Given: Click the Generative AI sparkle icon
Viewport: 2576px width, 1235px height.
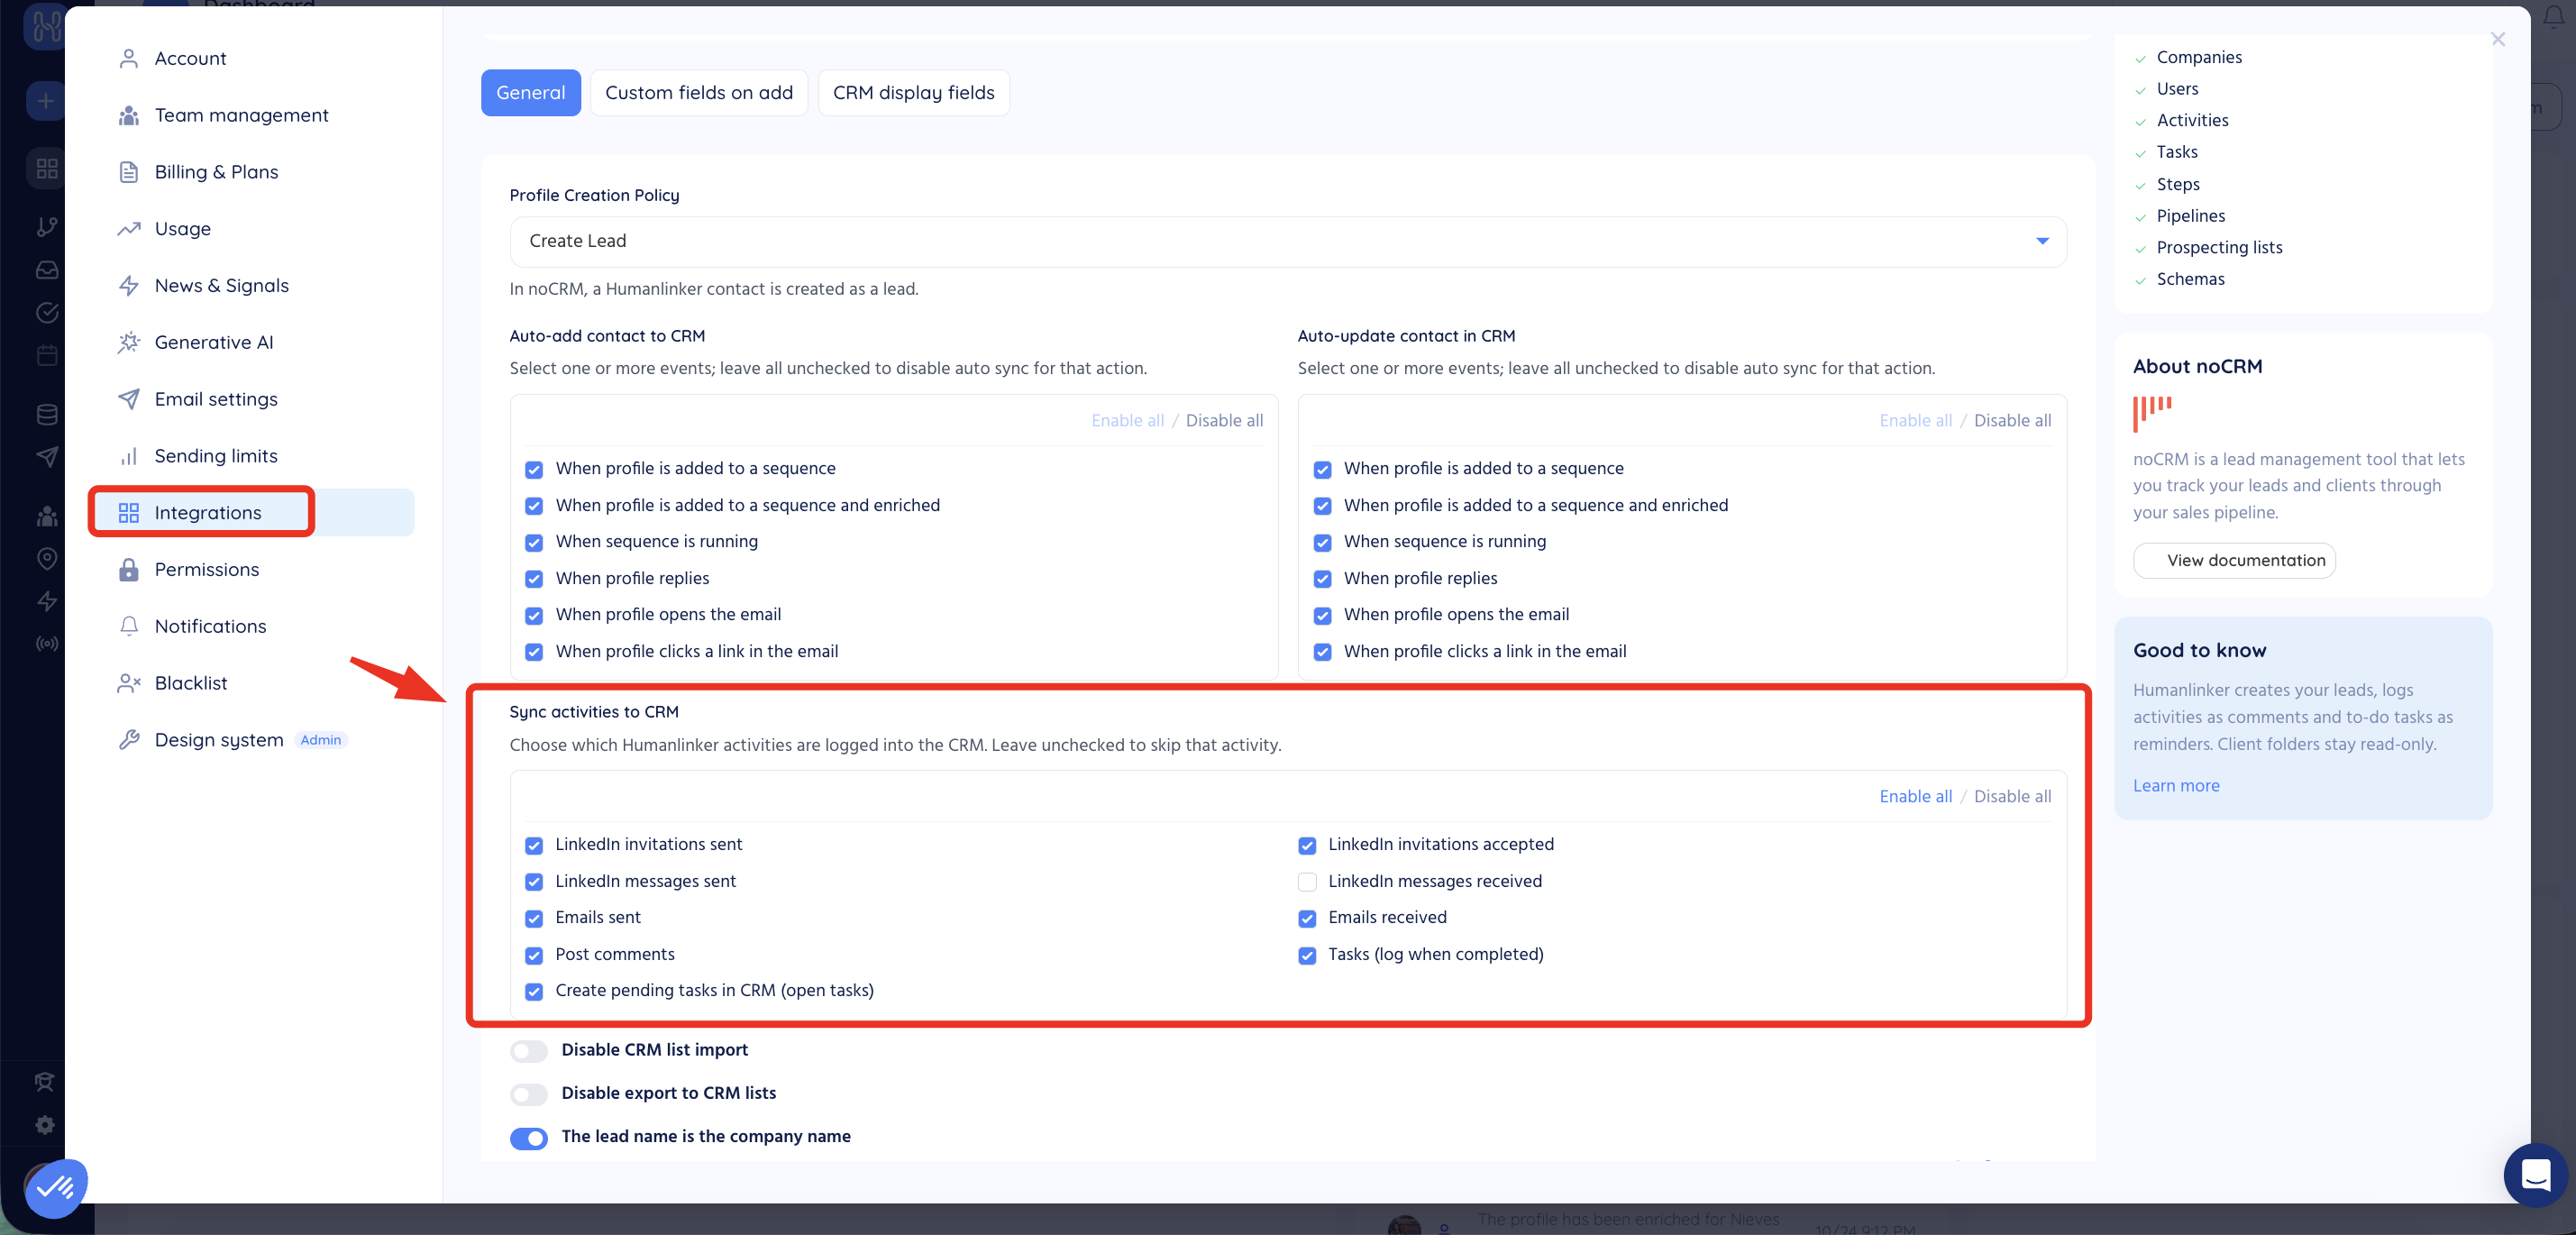Looking at the screenshot, I should [128, 342].
